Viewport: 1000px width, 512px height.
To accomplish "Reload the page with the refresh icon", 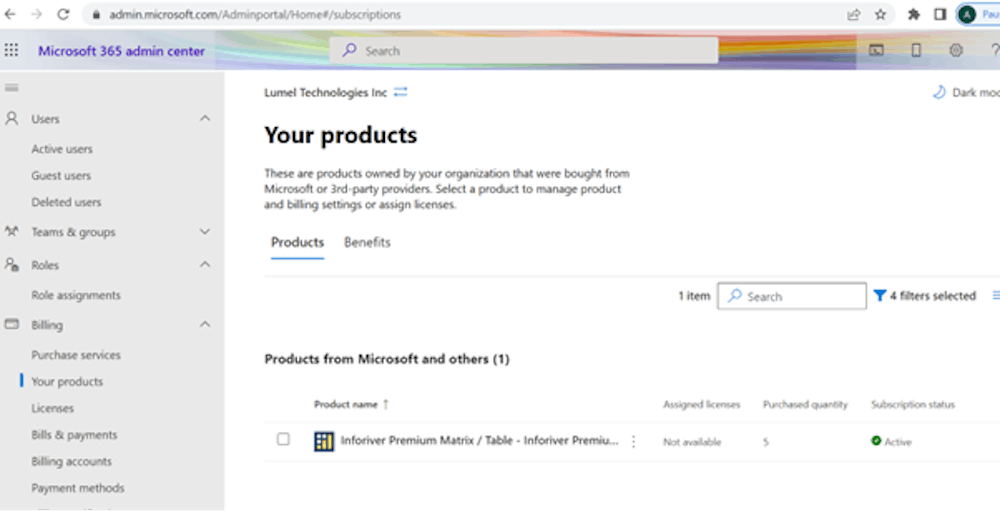I will 63,14.
